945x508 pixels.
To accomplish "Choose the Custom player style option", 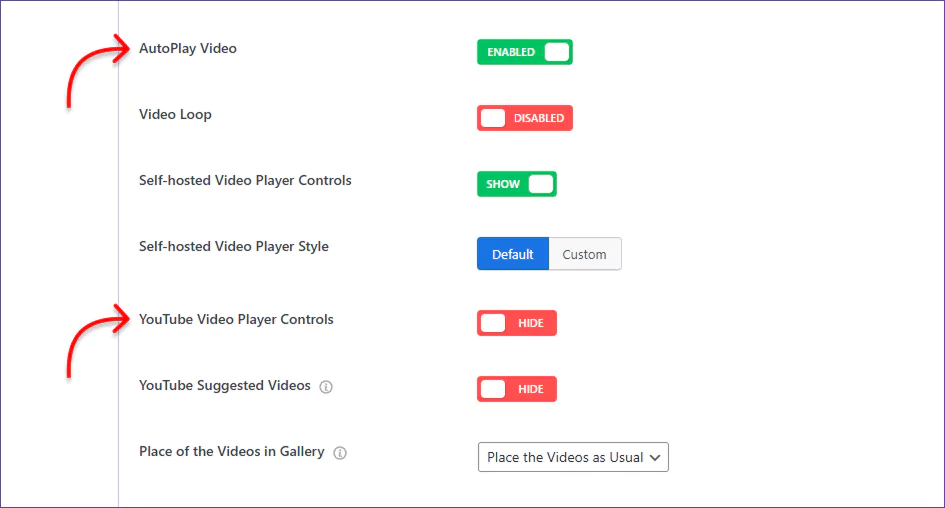I will [585, 254].
